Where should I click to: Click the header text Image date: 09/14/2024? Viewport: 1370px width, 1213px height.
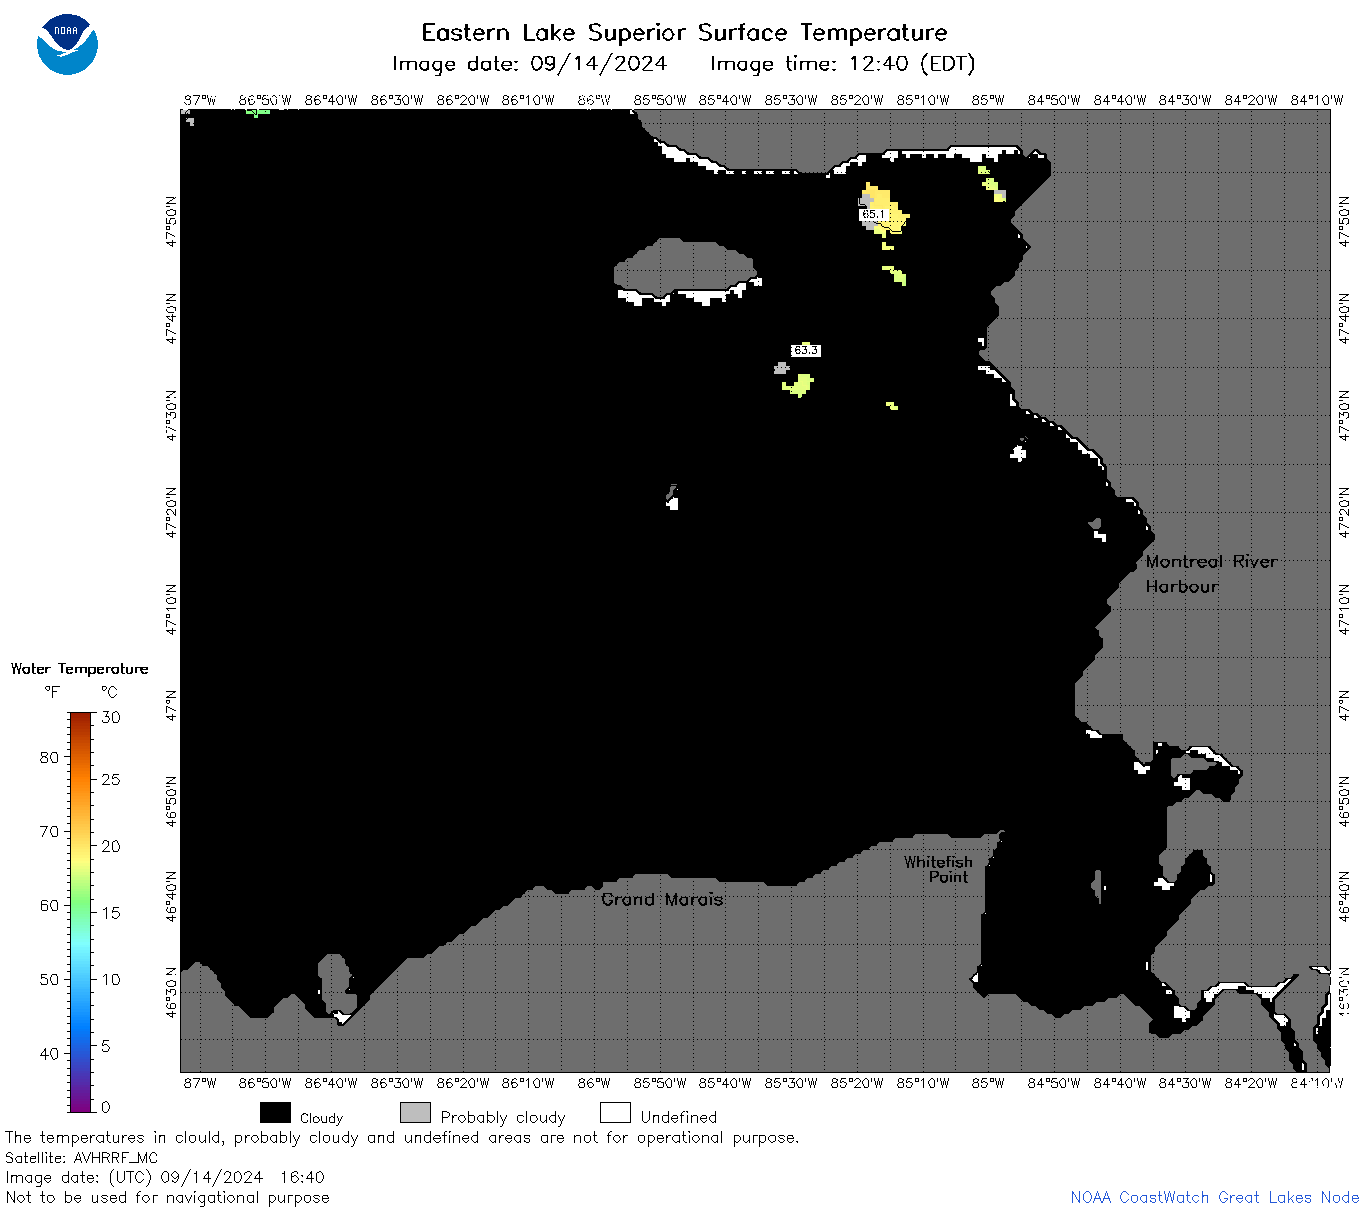pyautogui.click(x=529, y=64)
